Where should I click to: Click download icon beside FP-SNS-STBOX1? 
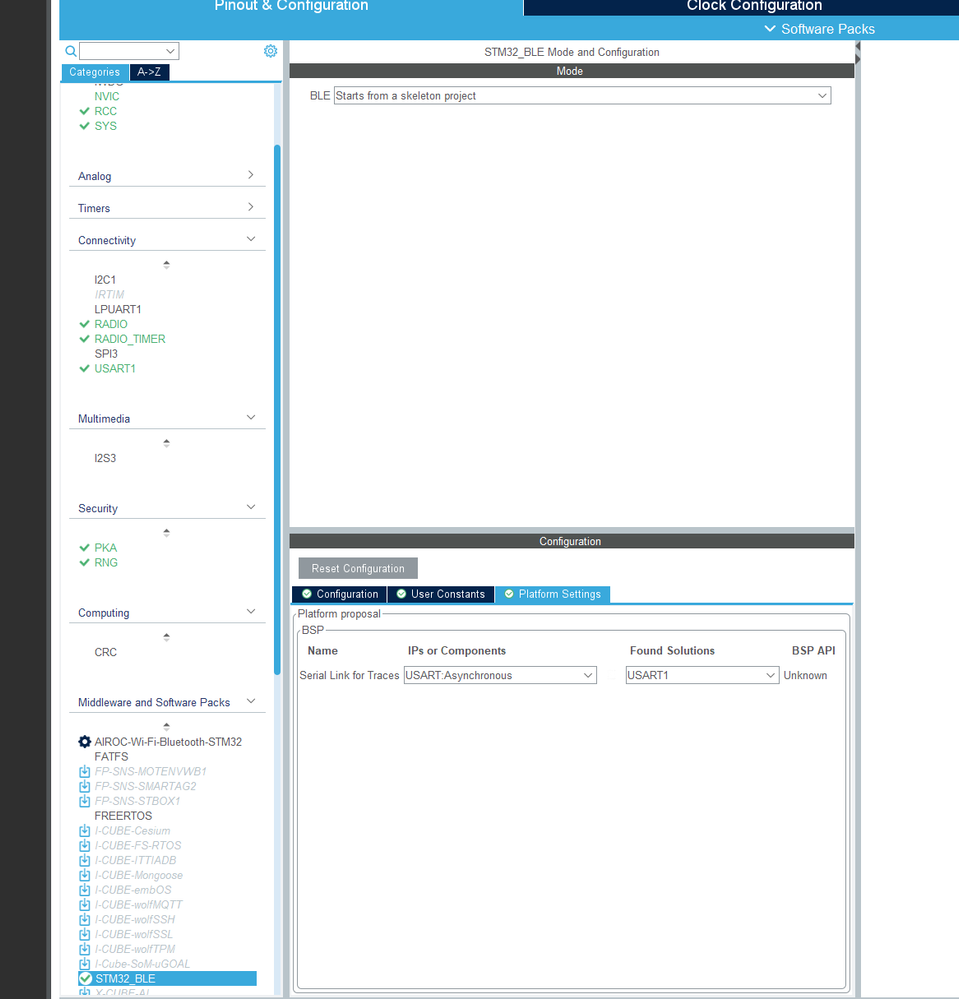[84, 801]
